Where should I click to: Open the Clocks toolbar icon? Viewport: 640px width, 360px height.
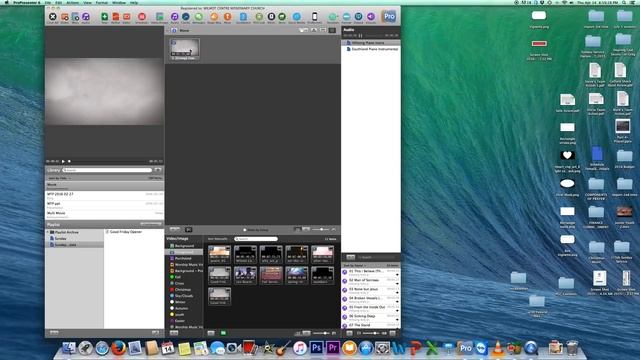coord(186,17)
